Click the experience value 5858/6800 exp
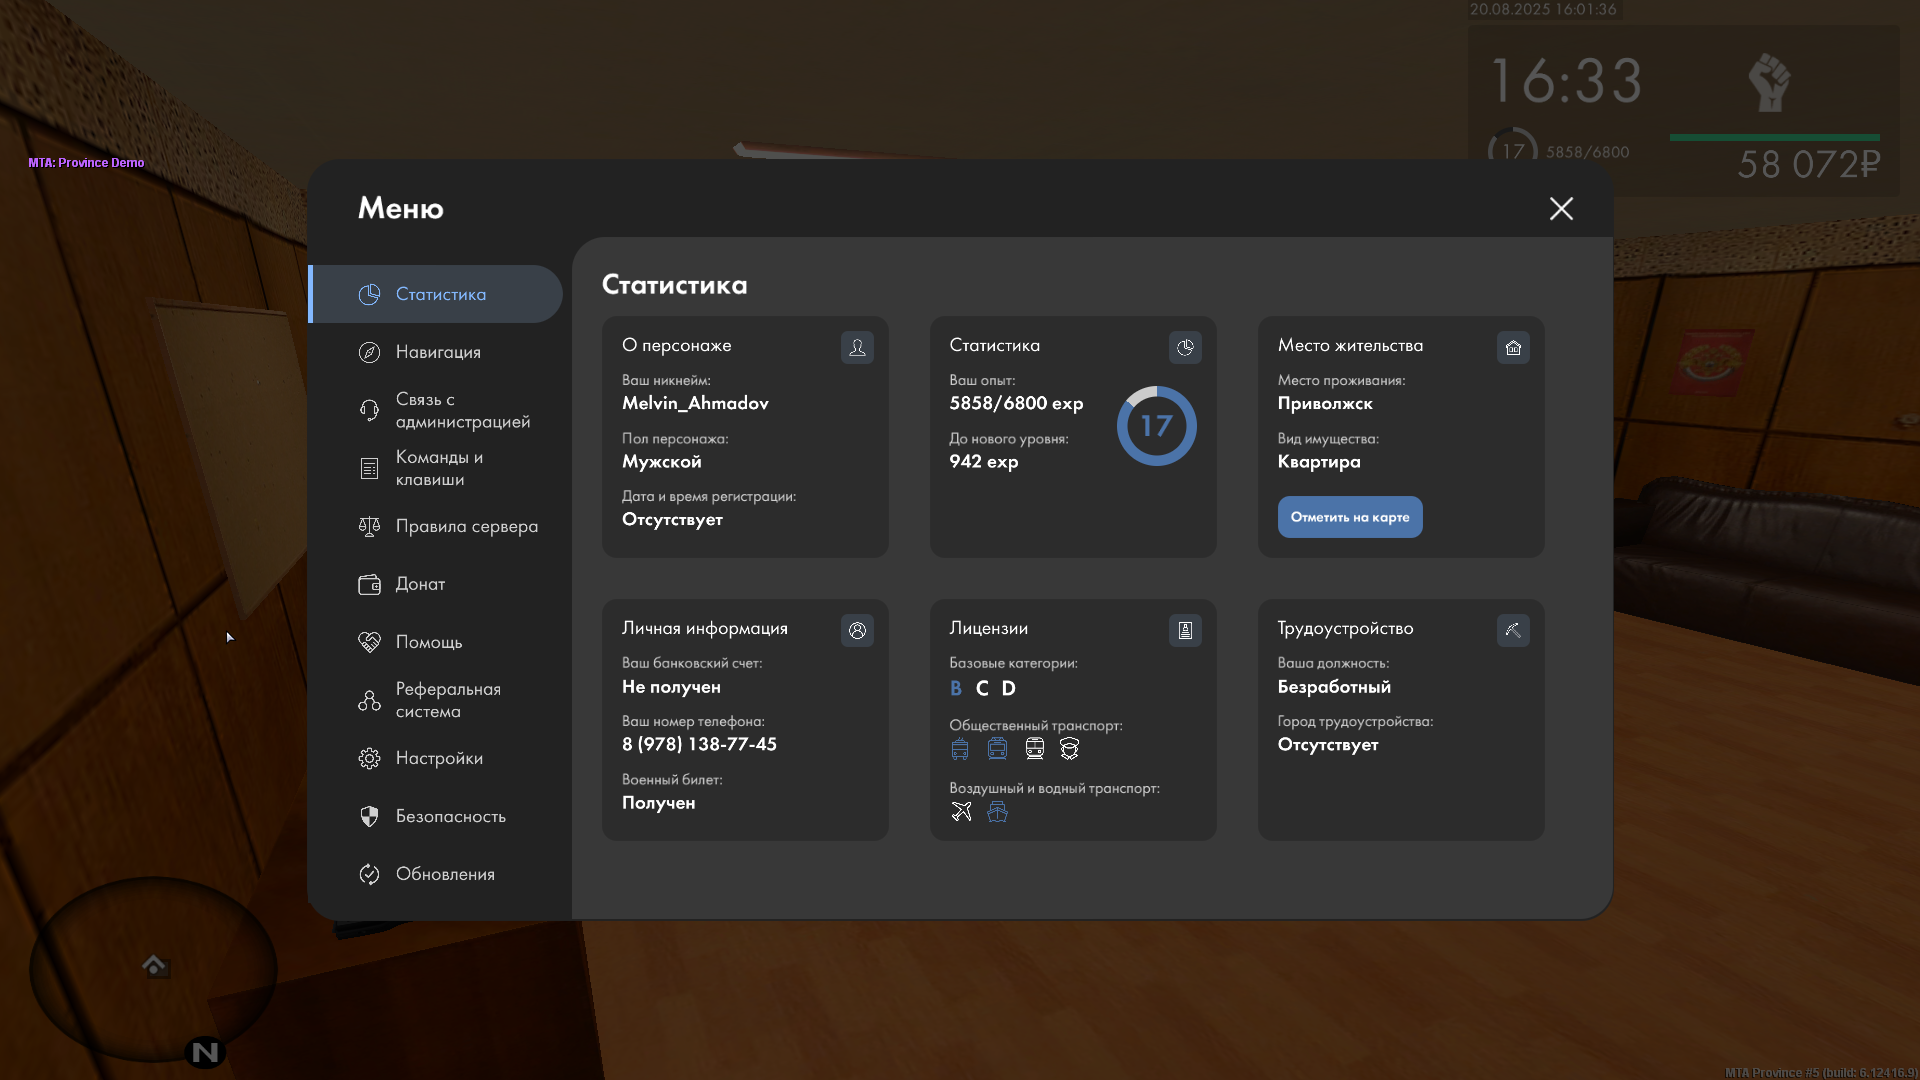The image size is (1920, 1080). pos(1016,403)
